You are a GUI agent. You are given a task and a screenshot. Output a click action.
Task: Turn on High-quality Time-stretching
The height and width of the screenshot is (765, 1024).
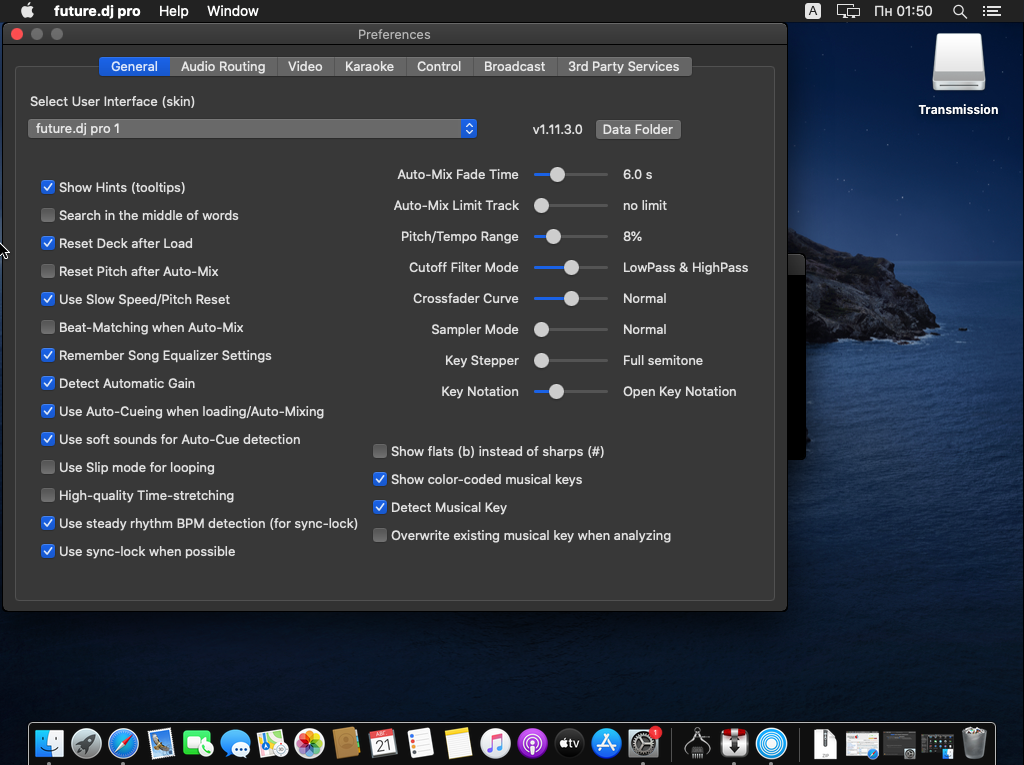48,495
